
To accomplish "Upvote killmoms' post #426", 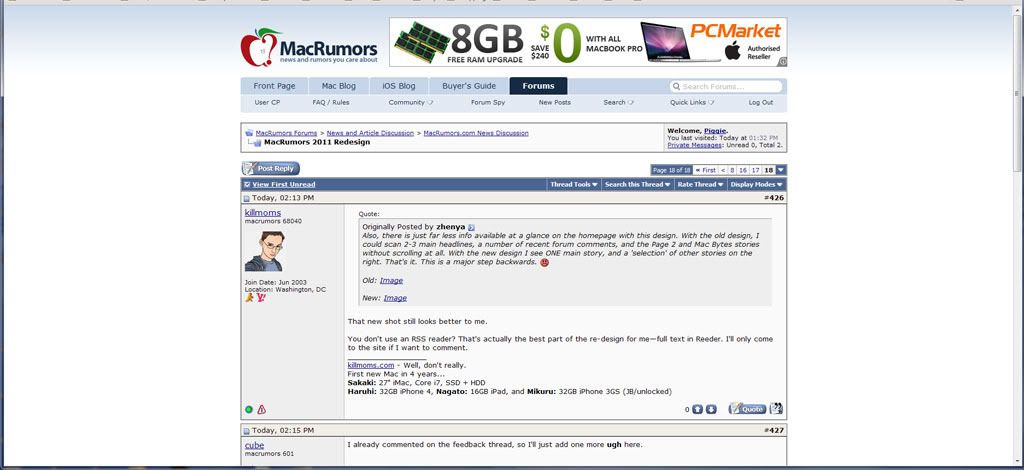I will (697, 409).
